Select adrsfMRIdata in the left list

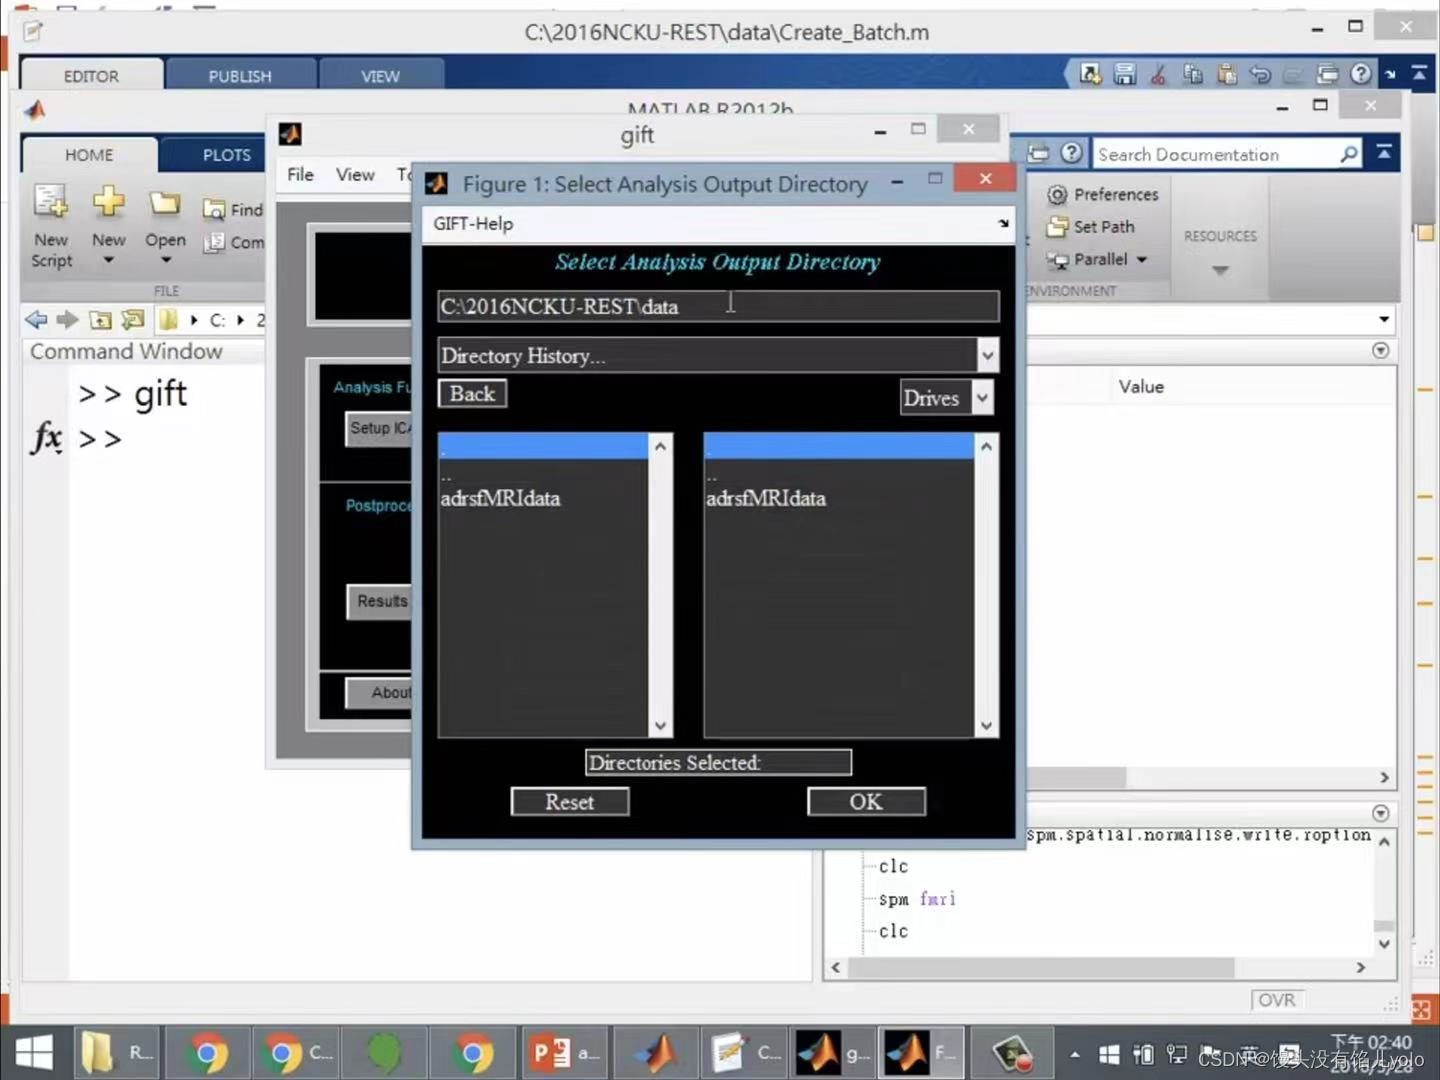pyautogui.click(x=500, y=498)
